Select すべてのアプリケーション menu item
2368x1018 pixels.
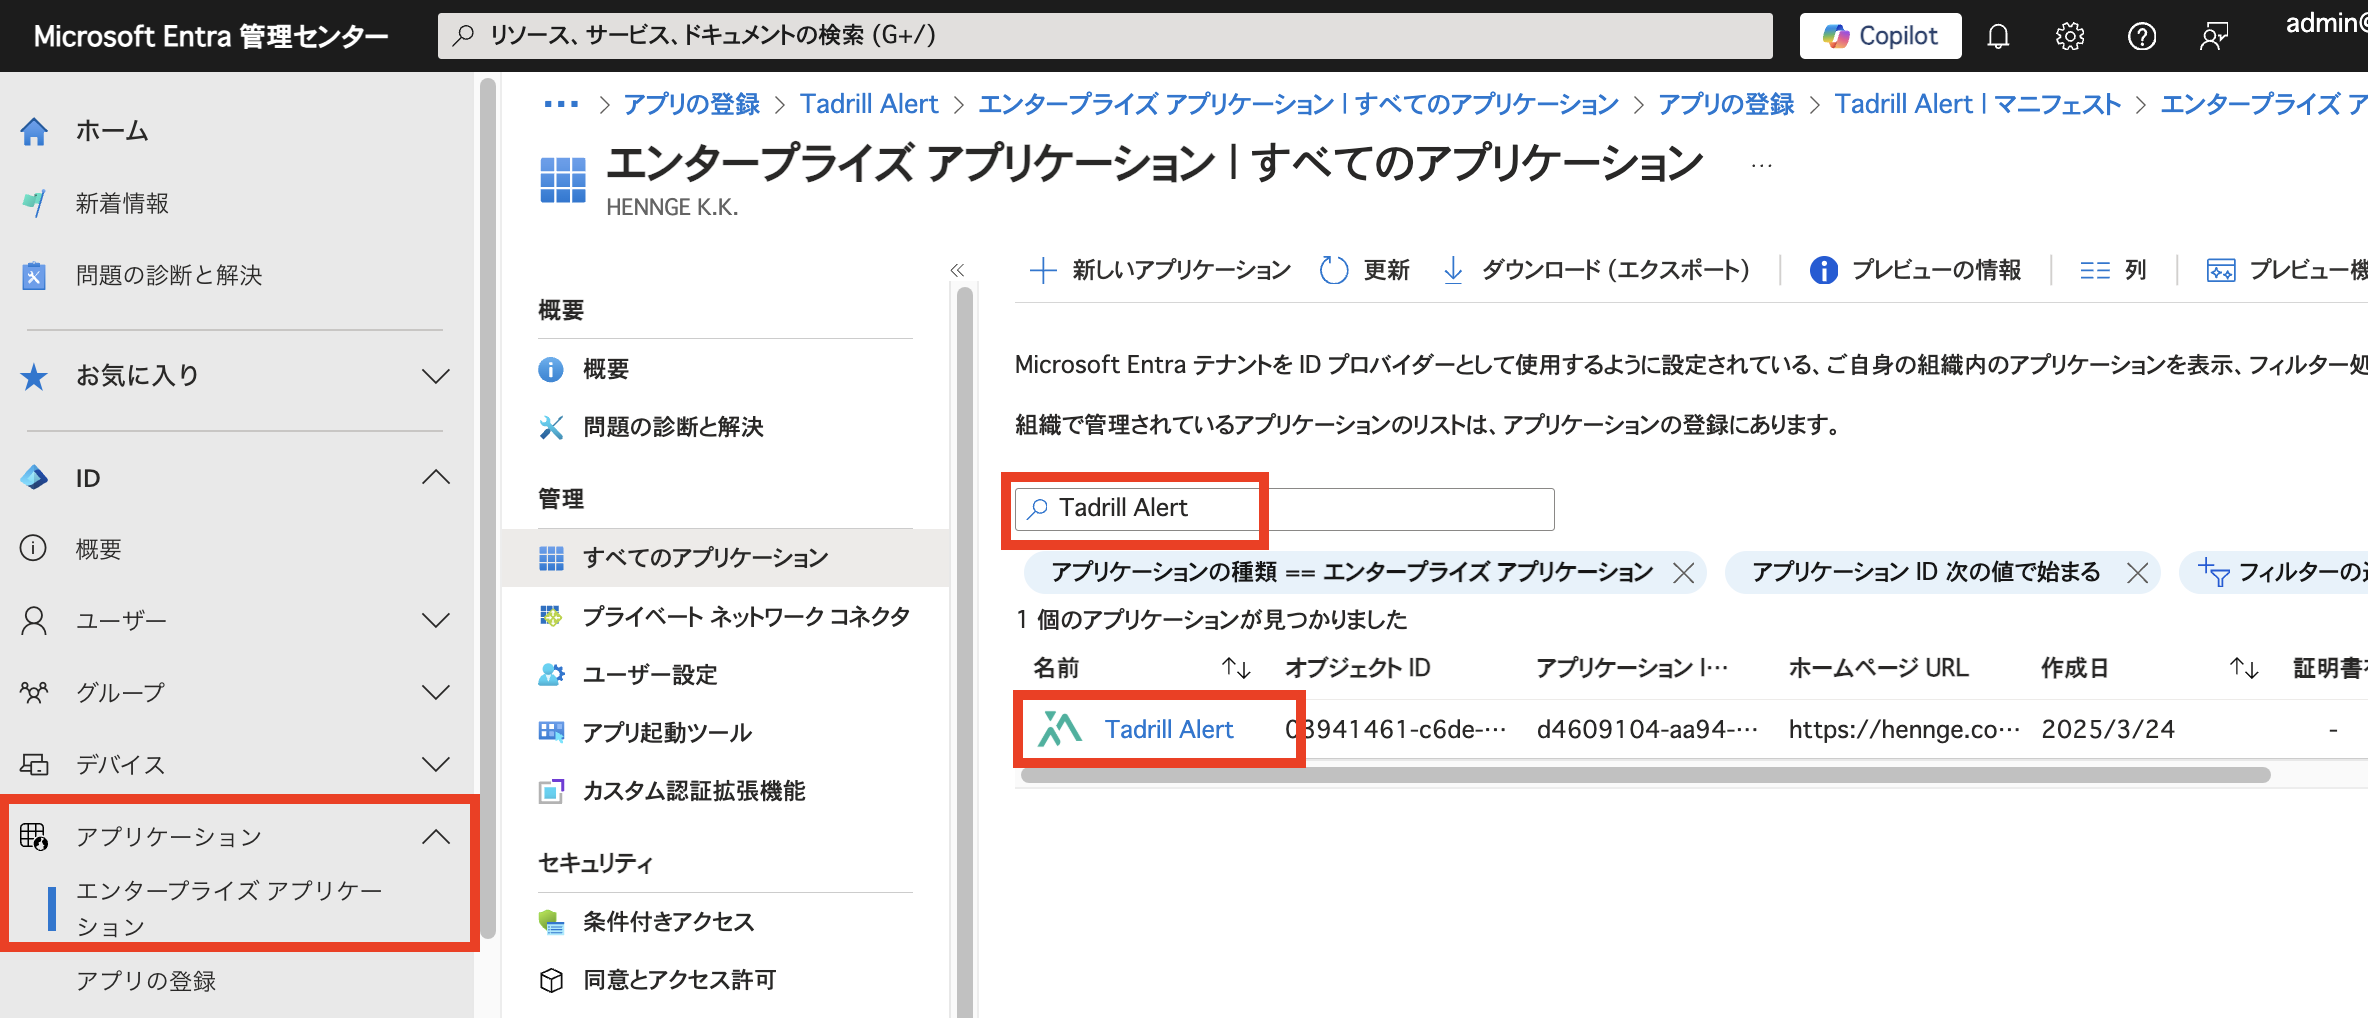click(726, 557)
